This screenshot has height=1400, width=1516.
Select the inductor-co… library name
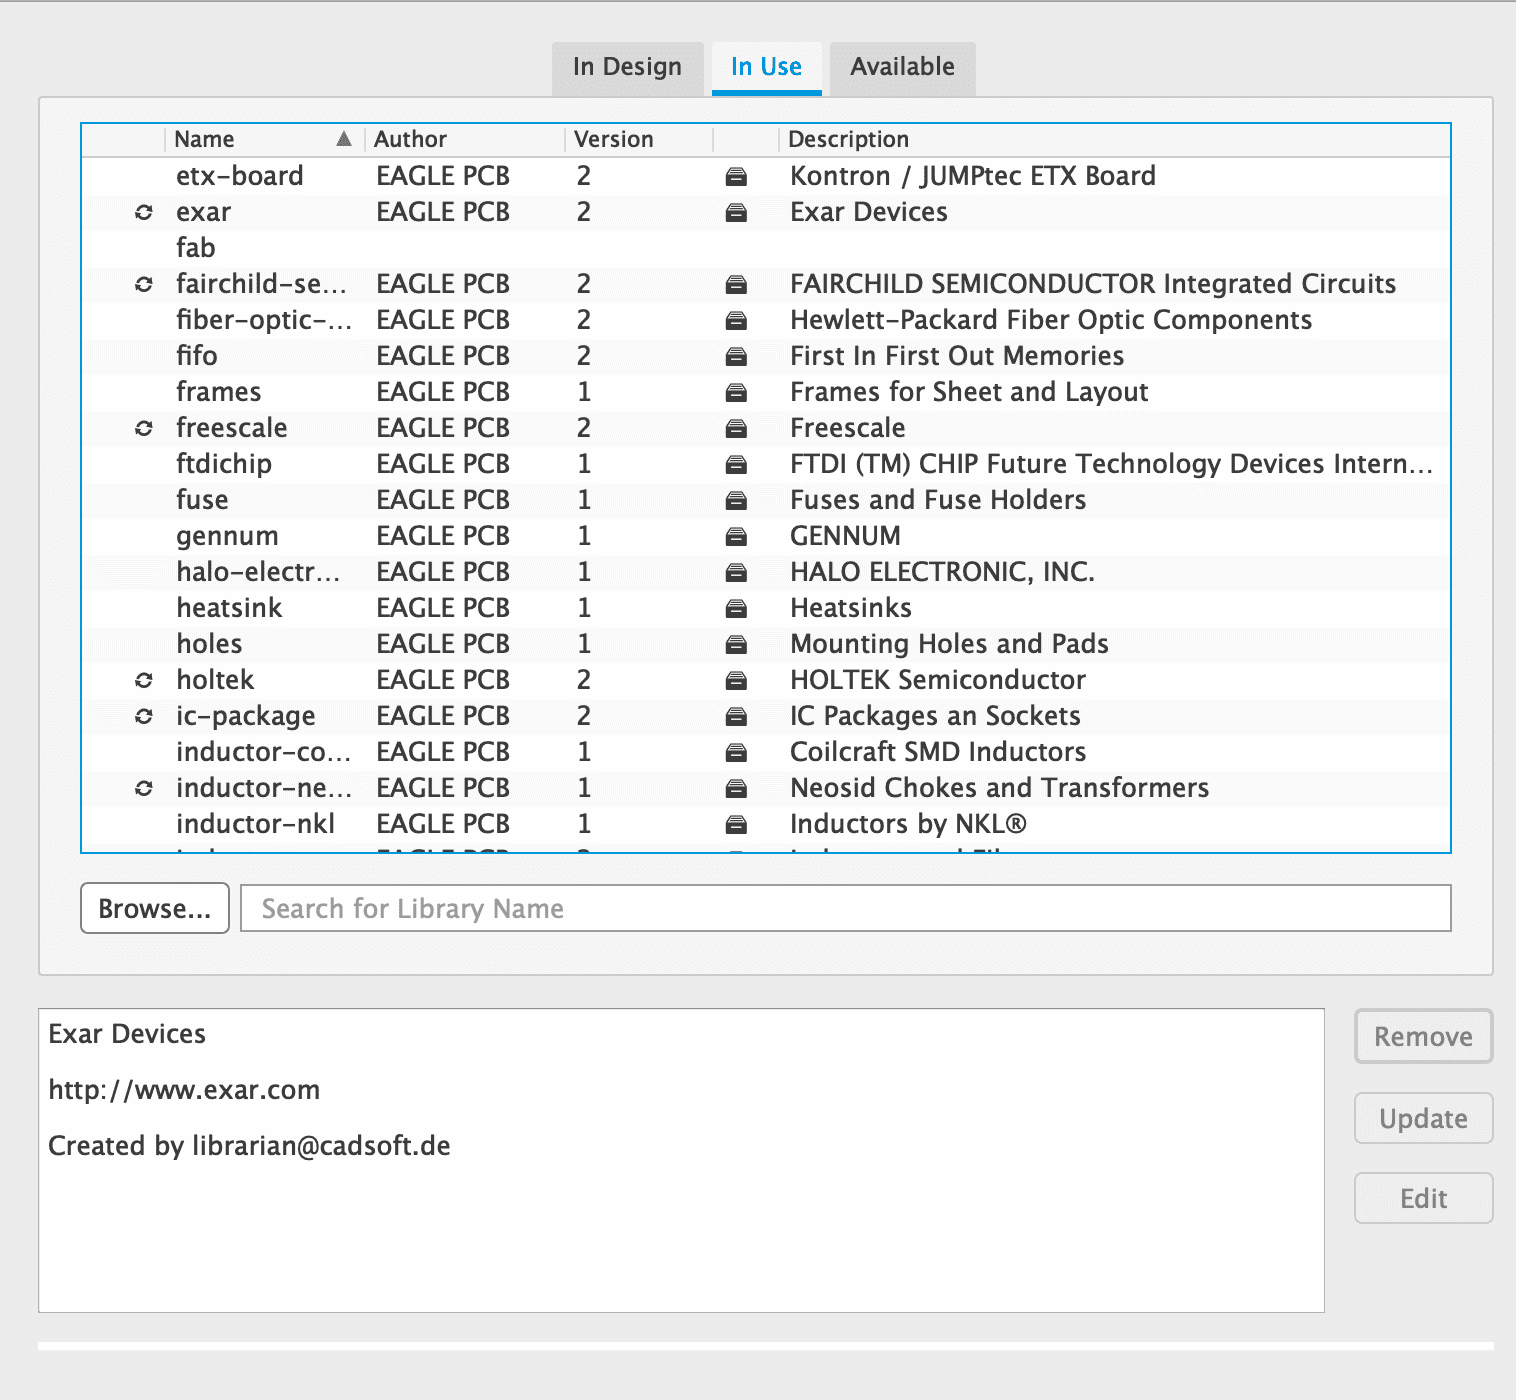coord(264,752)
